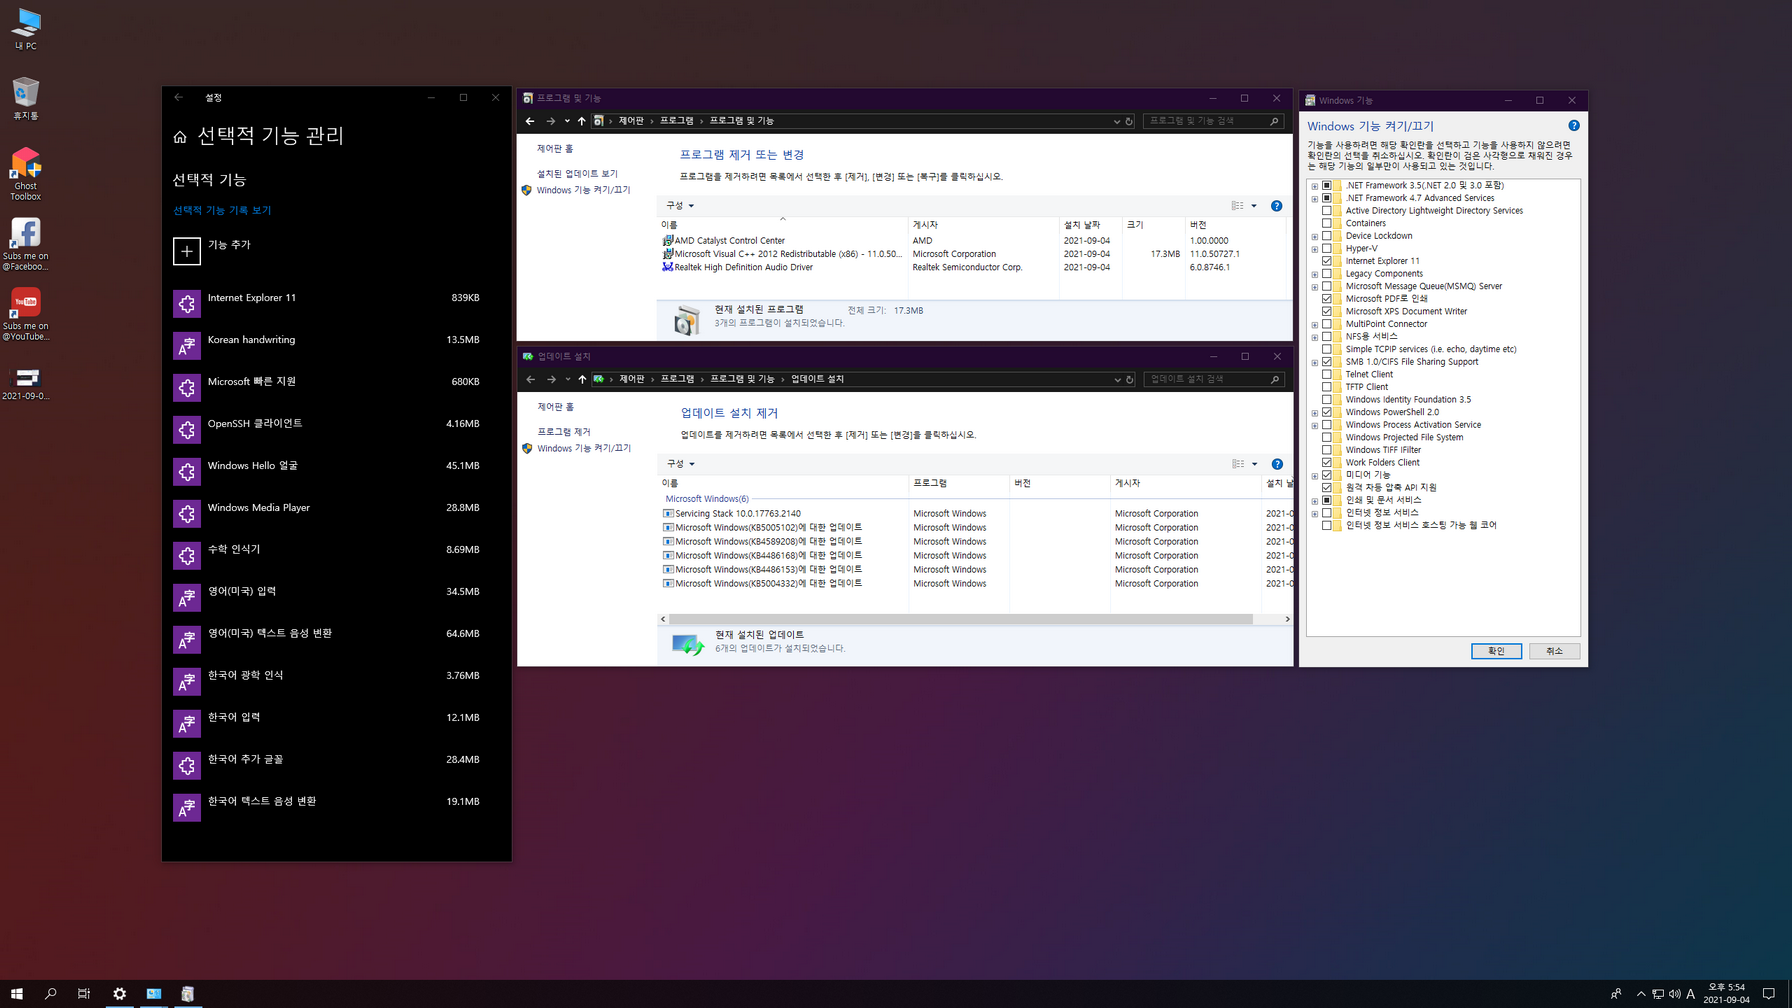This screenshot has height=1008, width=1792.
Task: Toggle the TFTP Client checkbox
Action: [x=1327, y=387]
